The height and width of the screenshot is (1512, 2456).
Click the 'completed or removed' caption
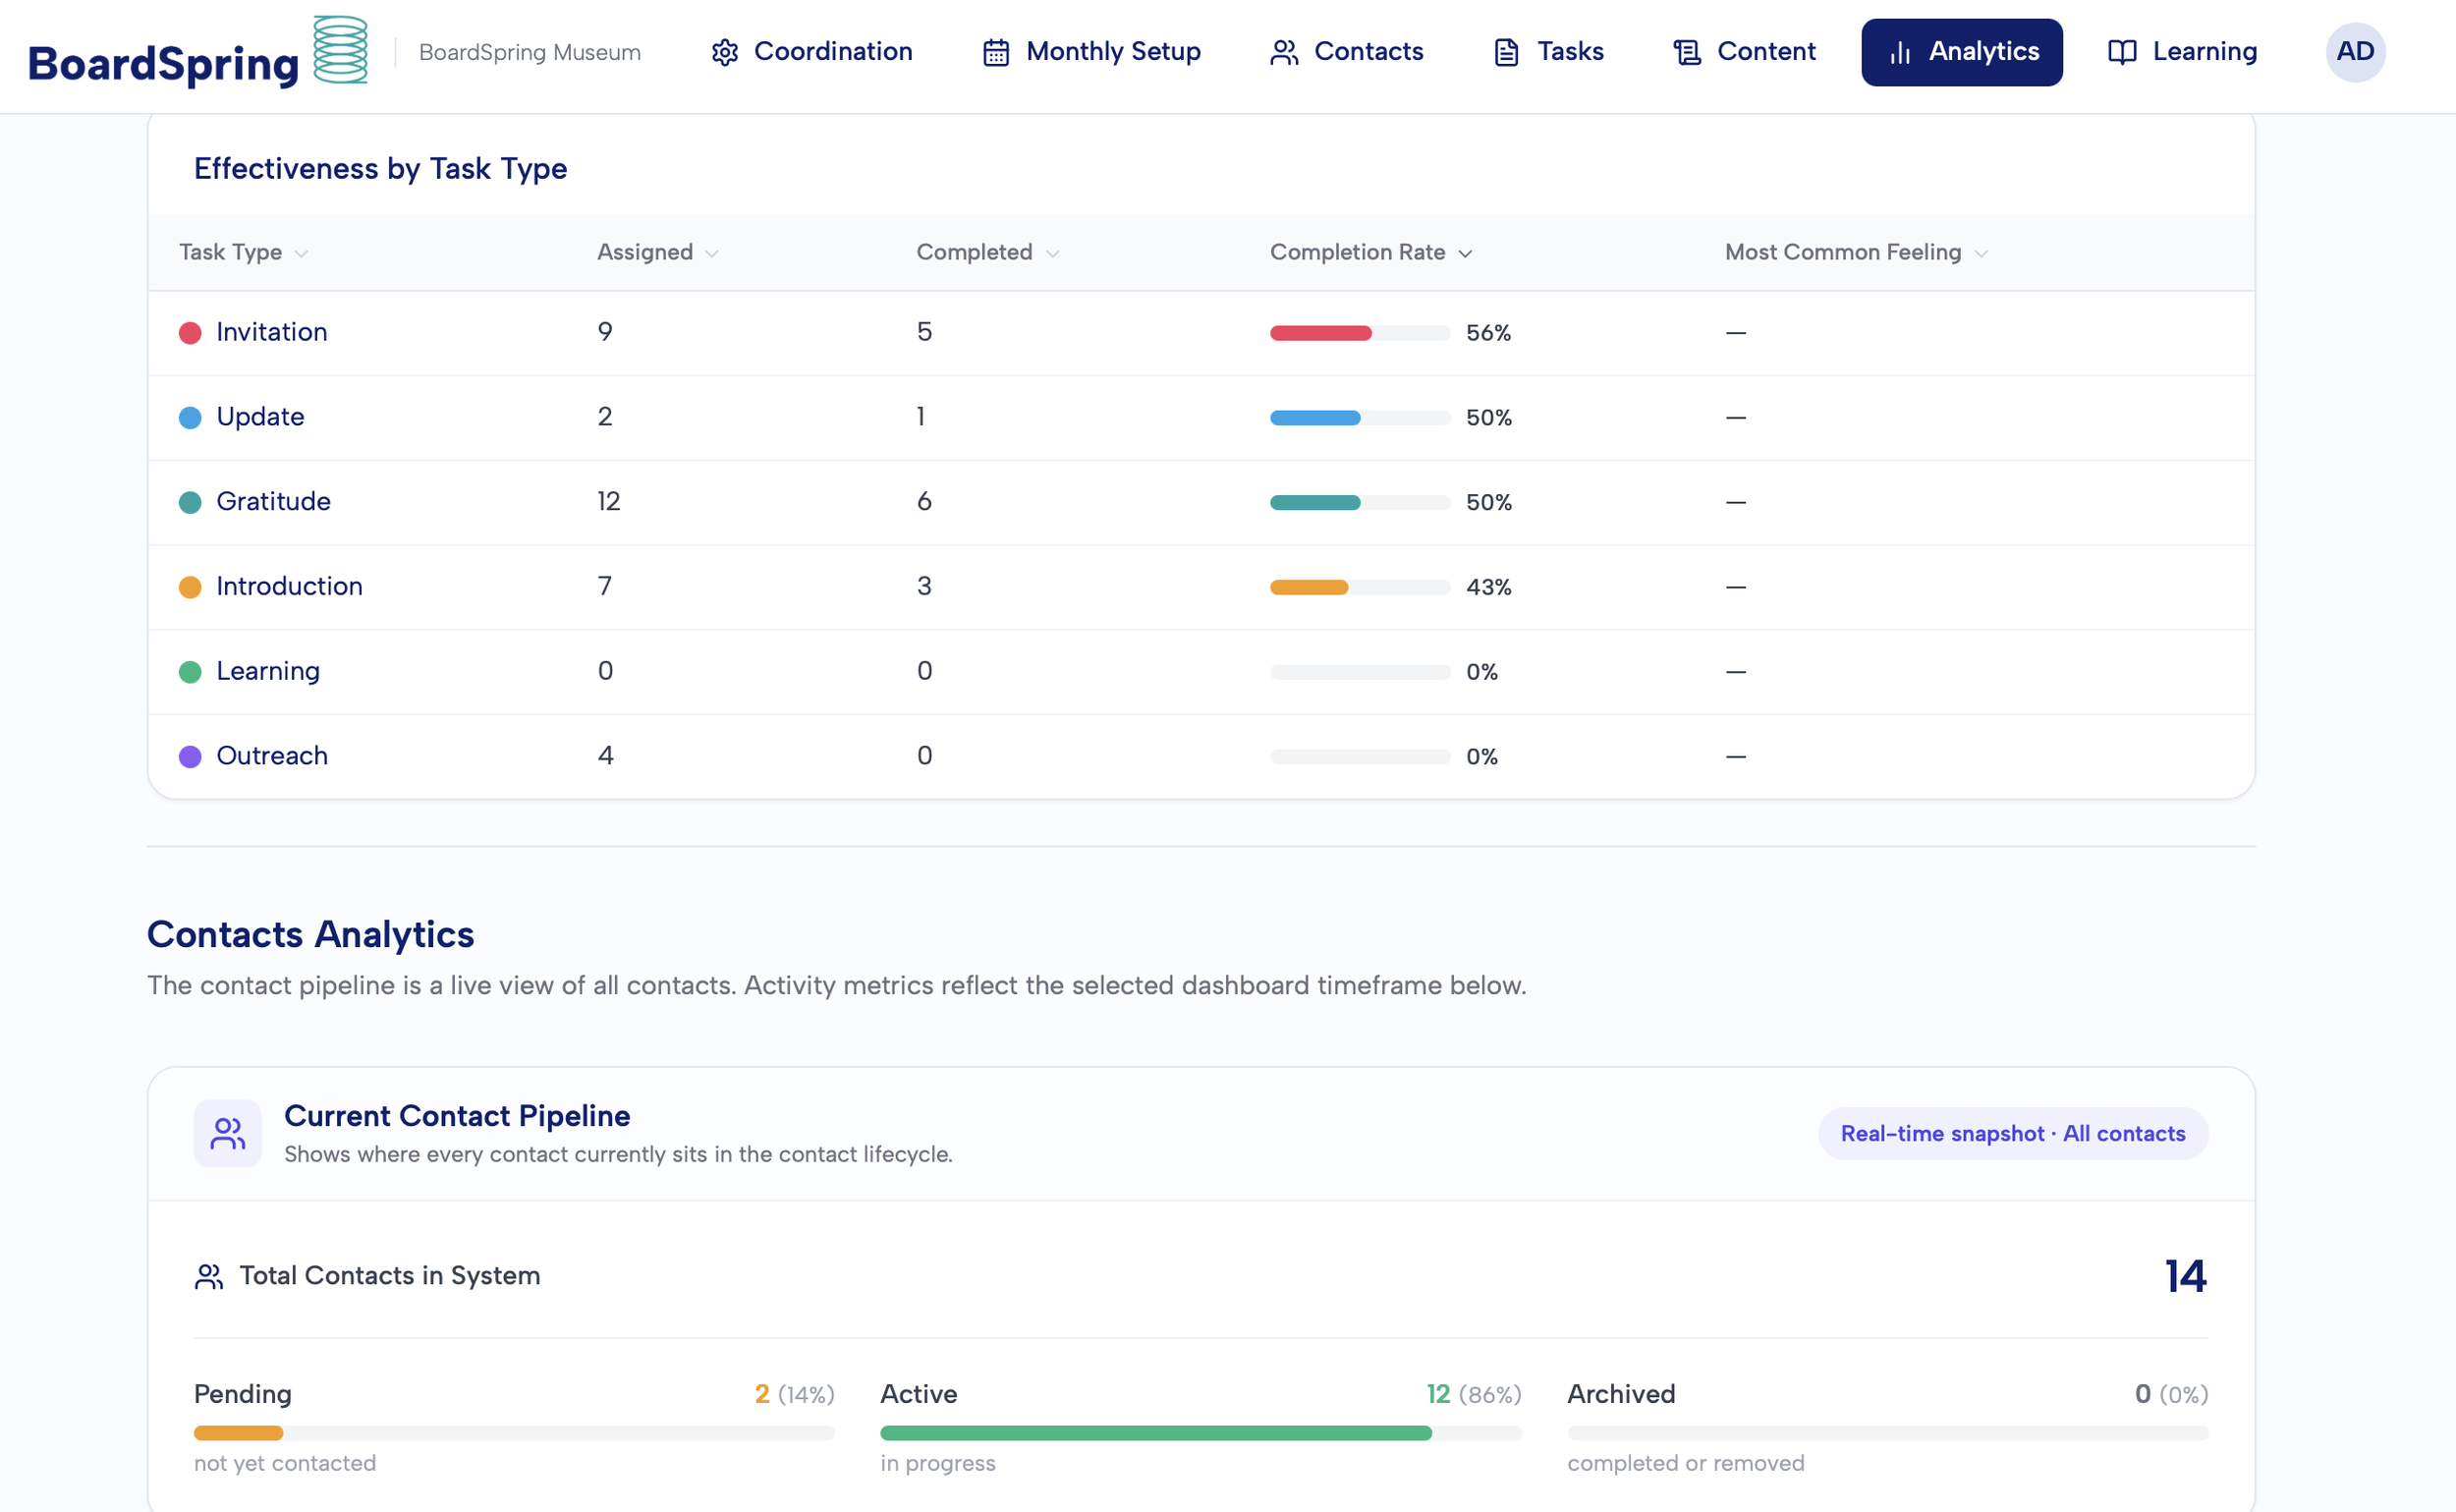(x=1686, y=1463)
